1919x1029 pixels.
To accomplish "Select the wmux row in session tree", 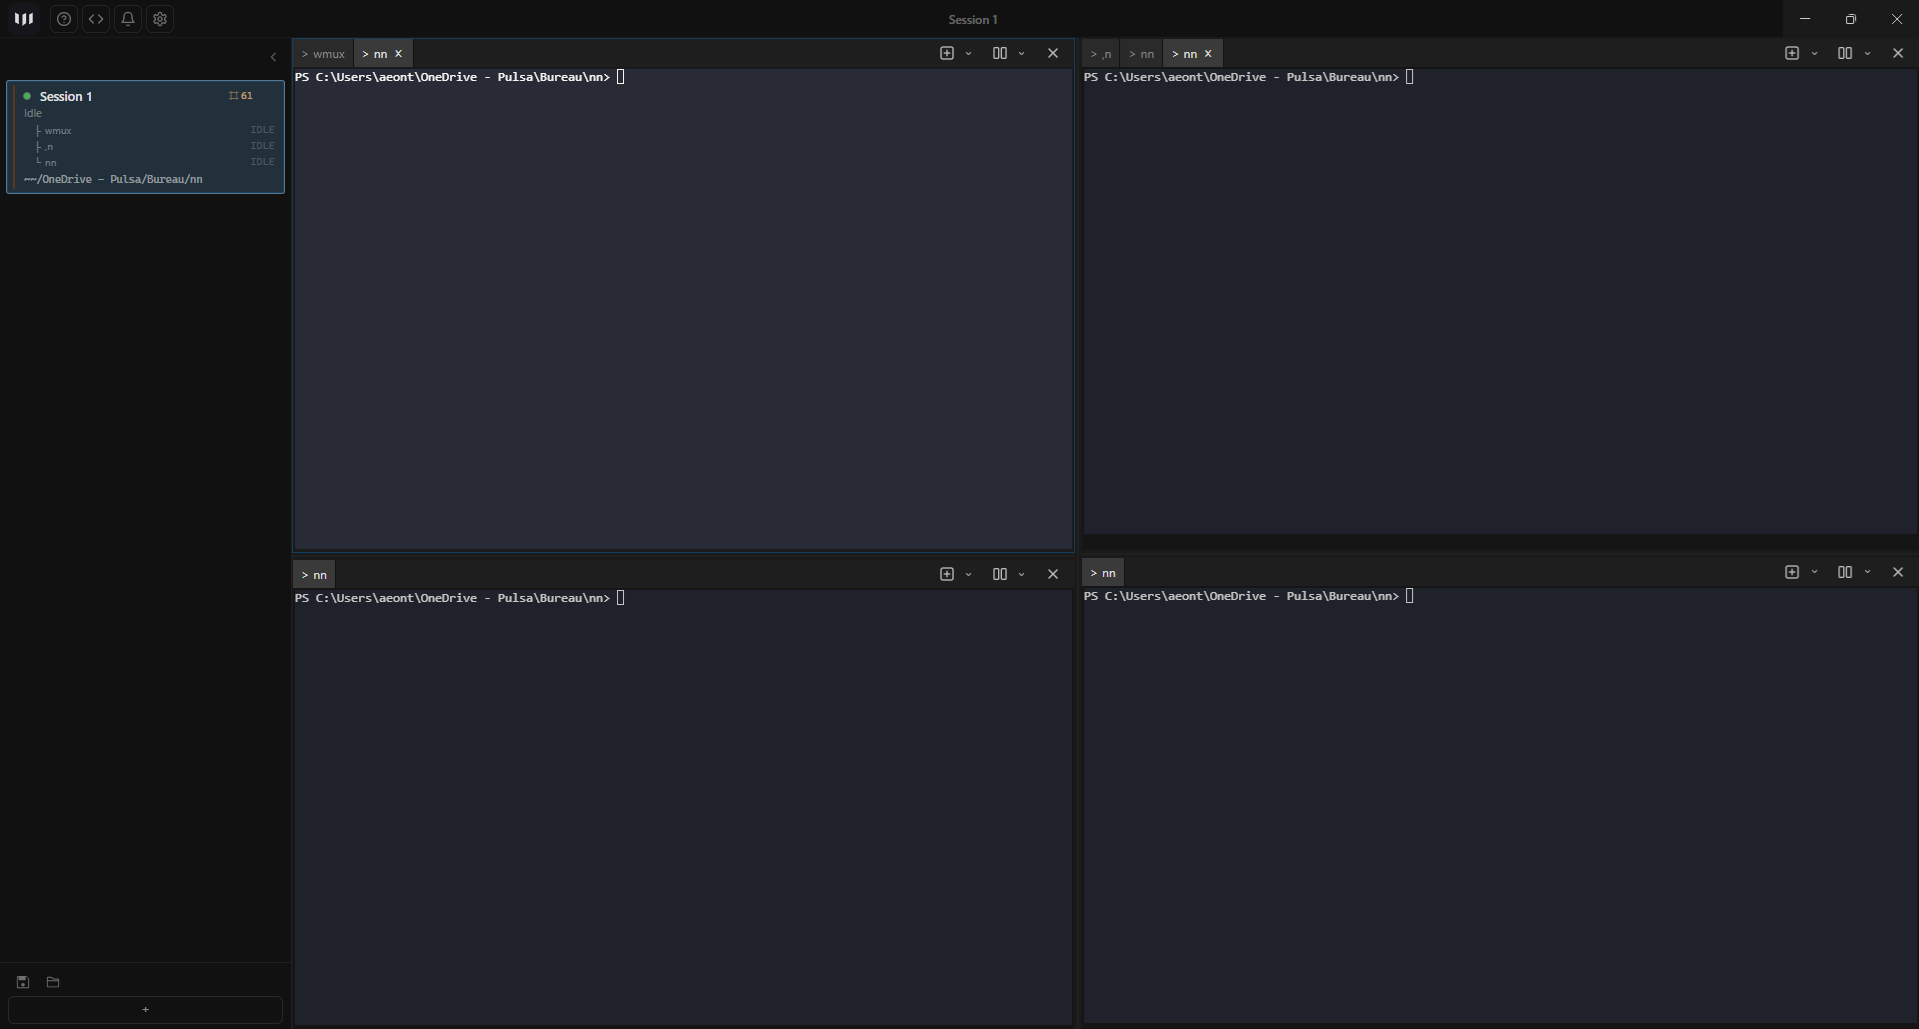I will (x=155, y=130).
